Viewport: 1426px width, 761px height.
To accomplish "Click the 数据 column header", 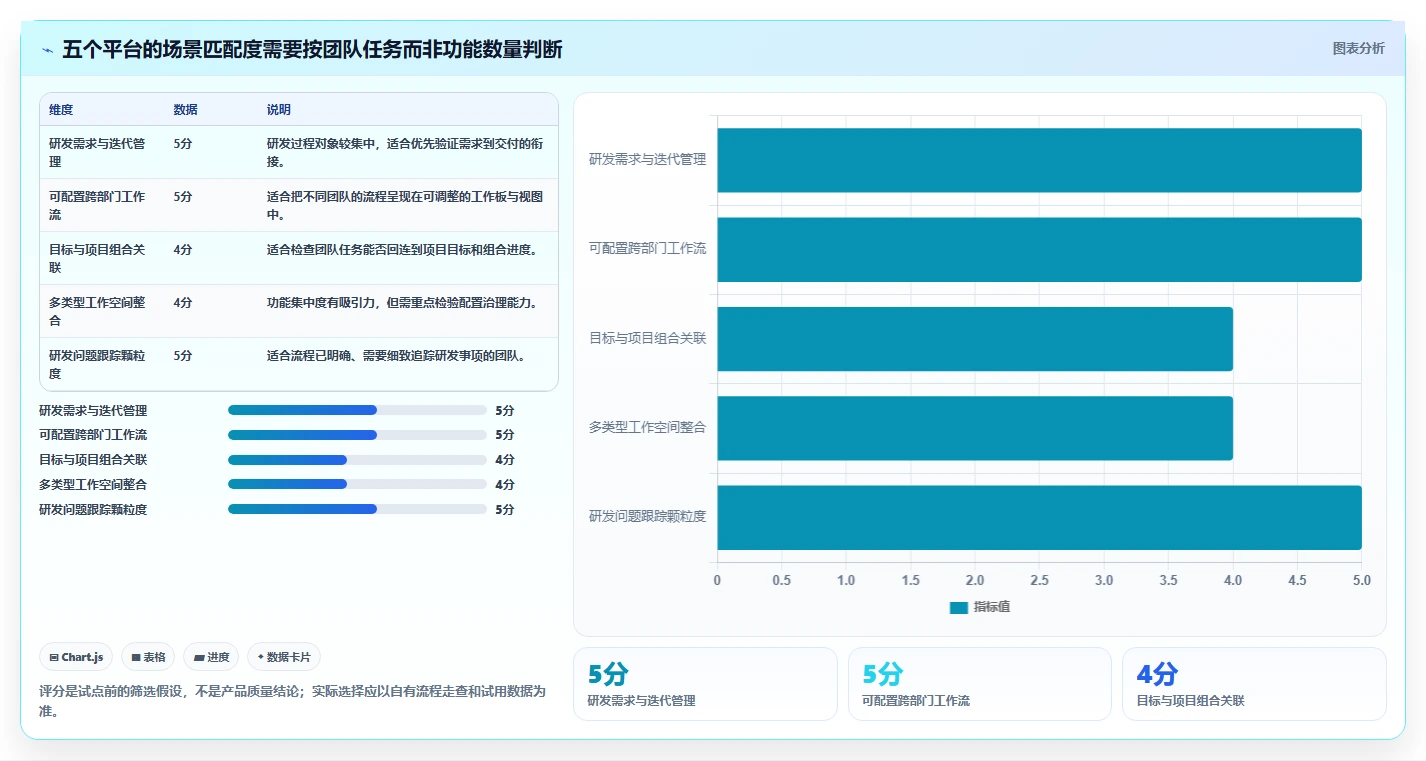I will 185,110.
